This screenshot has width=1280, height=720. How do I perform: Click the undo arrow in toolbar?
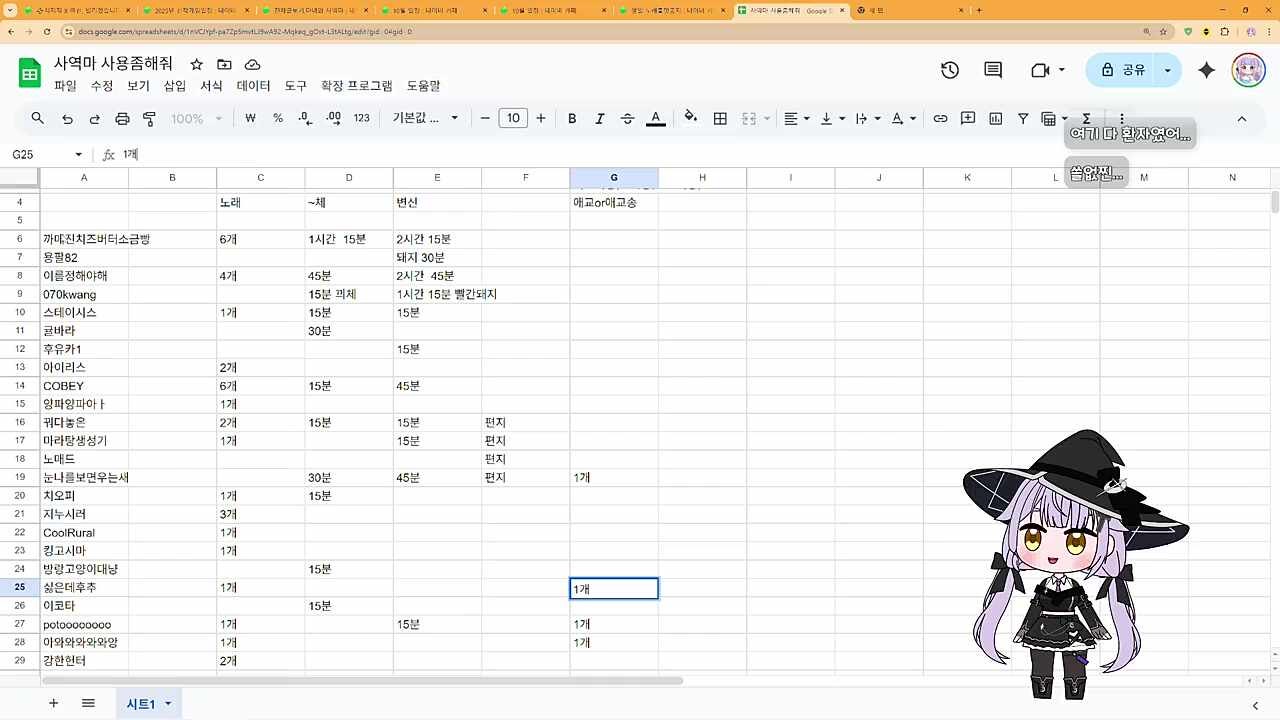tap(67, 118)
